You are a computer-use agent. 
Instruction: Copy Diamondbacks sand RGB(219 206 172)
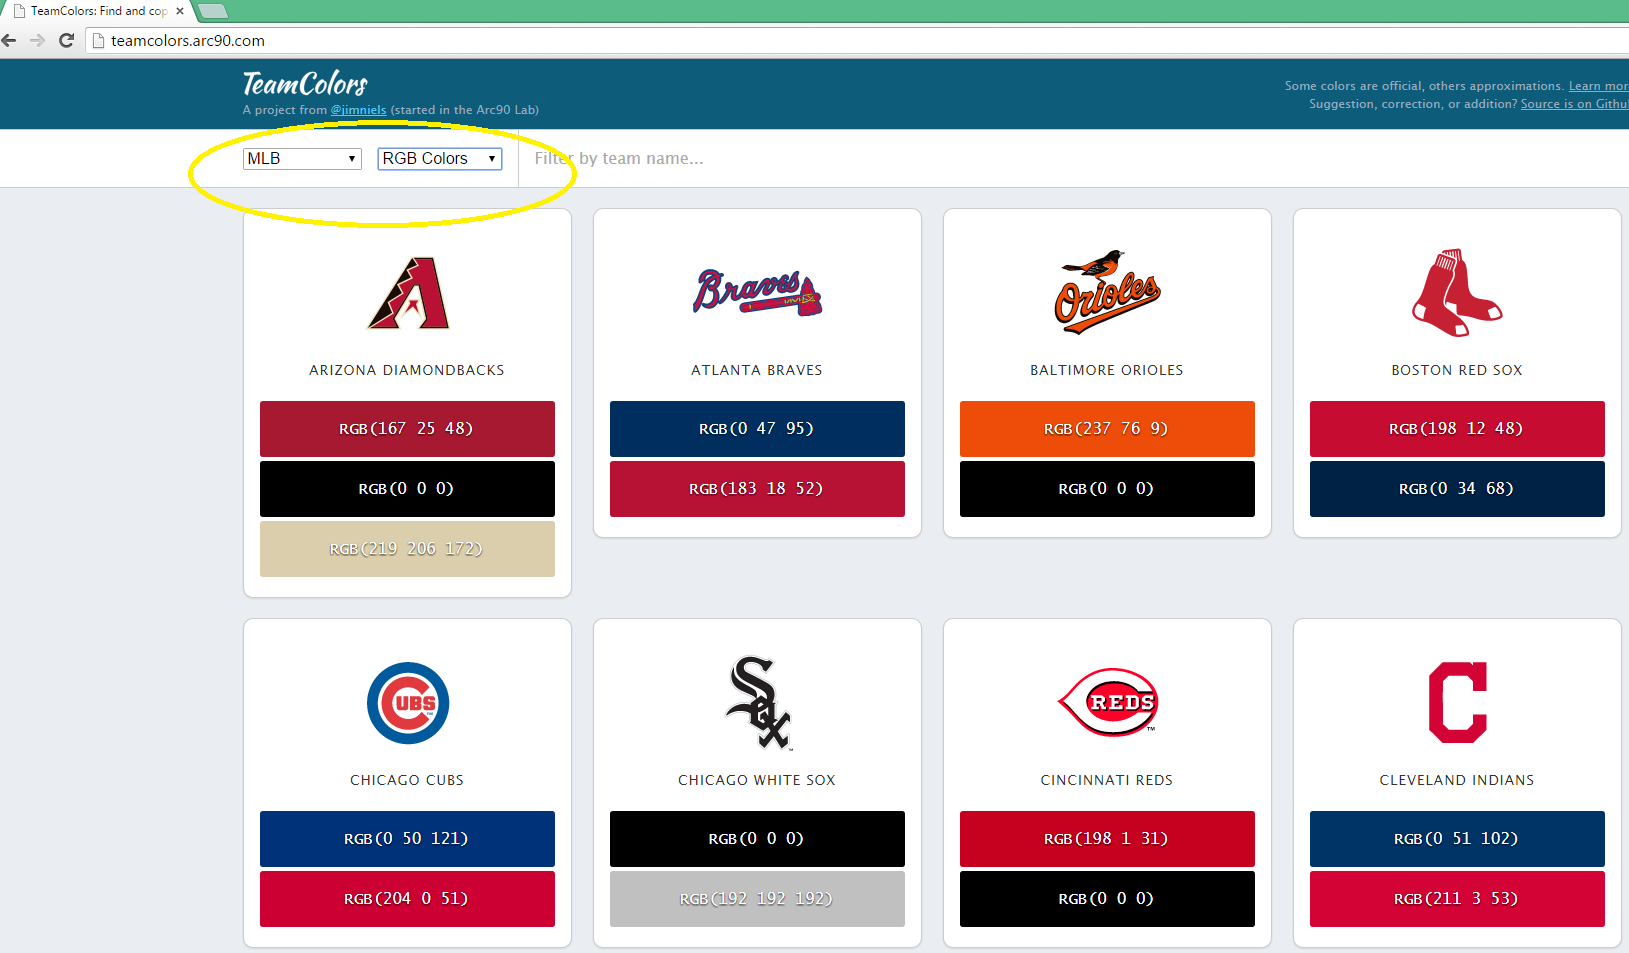pyautogui.click(x=407, y=549)
